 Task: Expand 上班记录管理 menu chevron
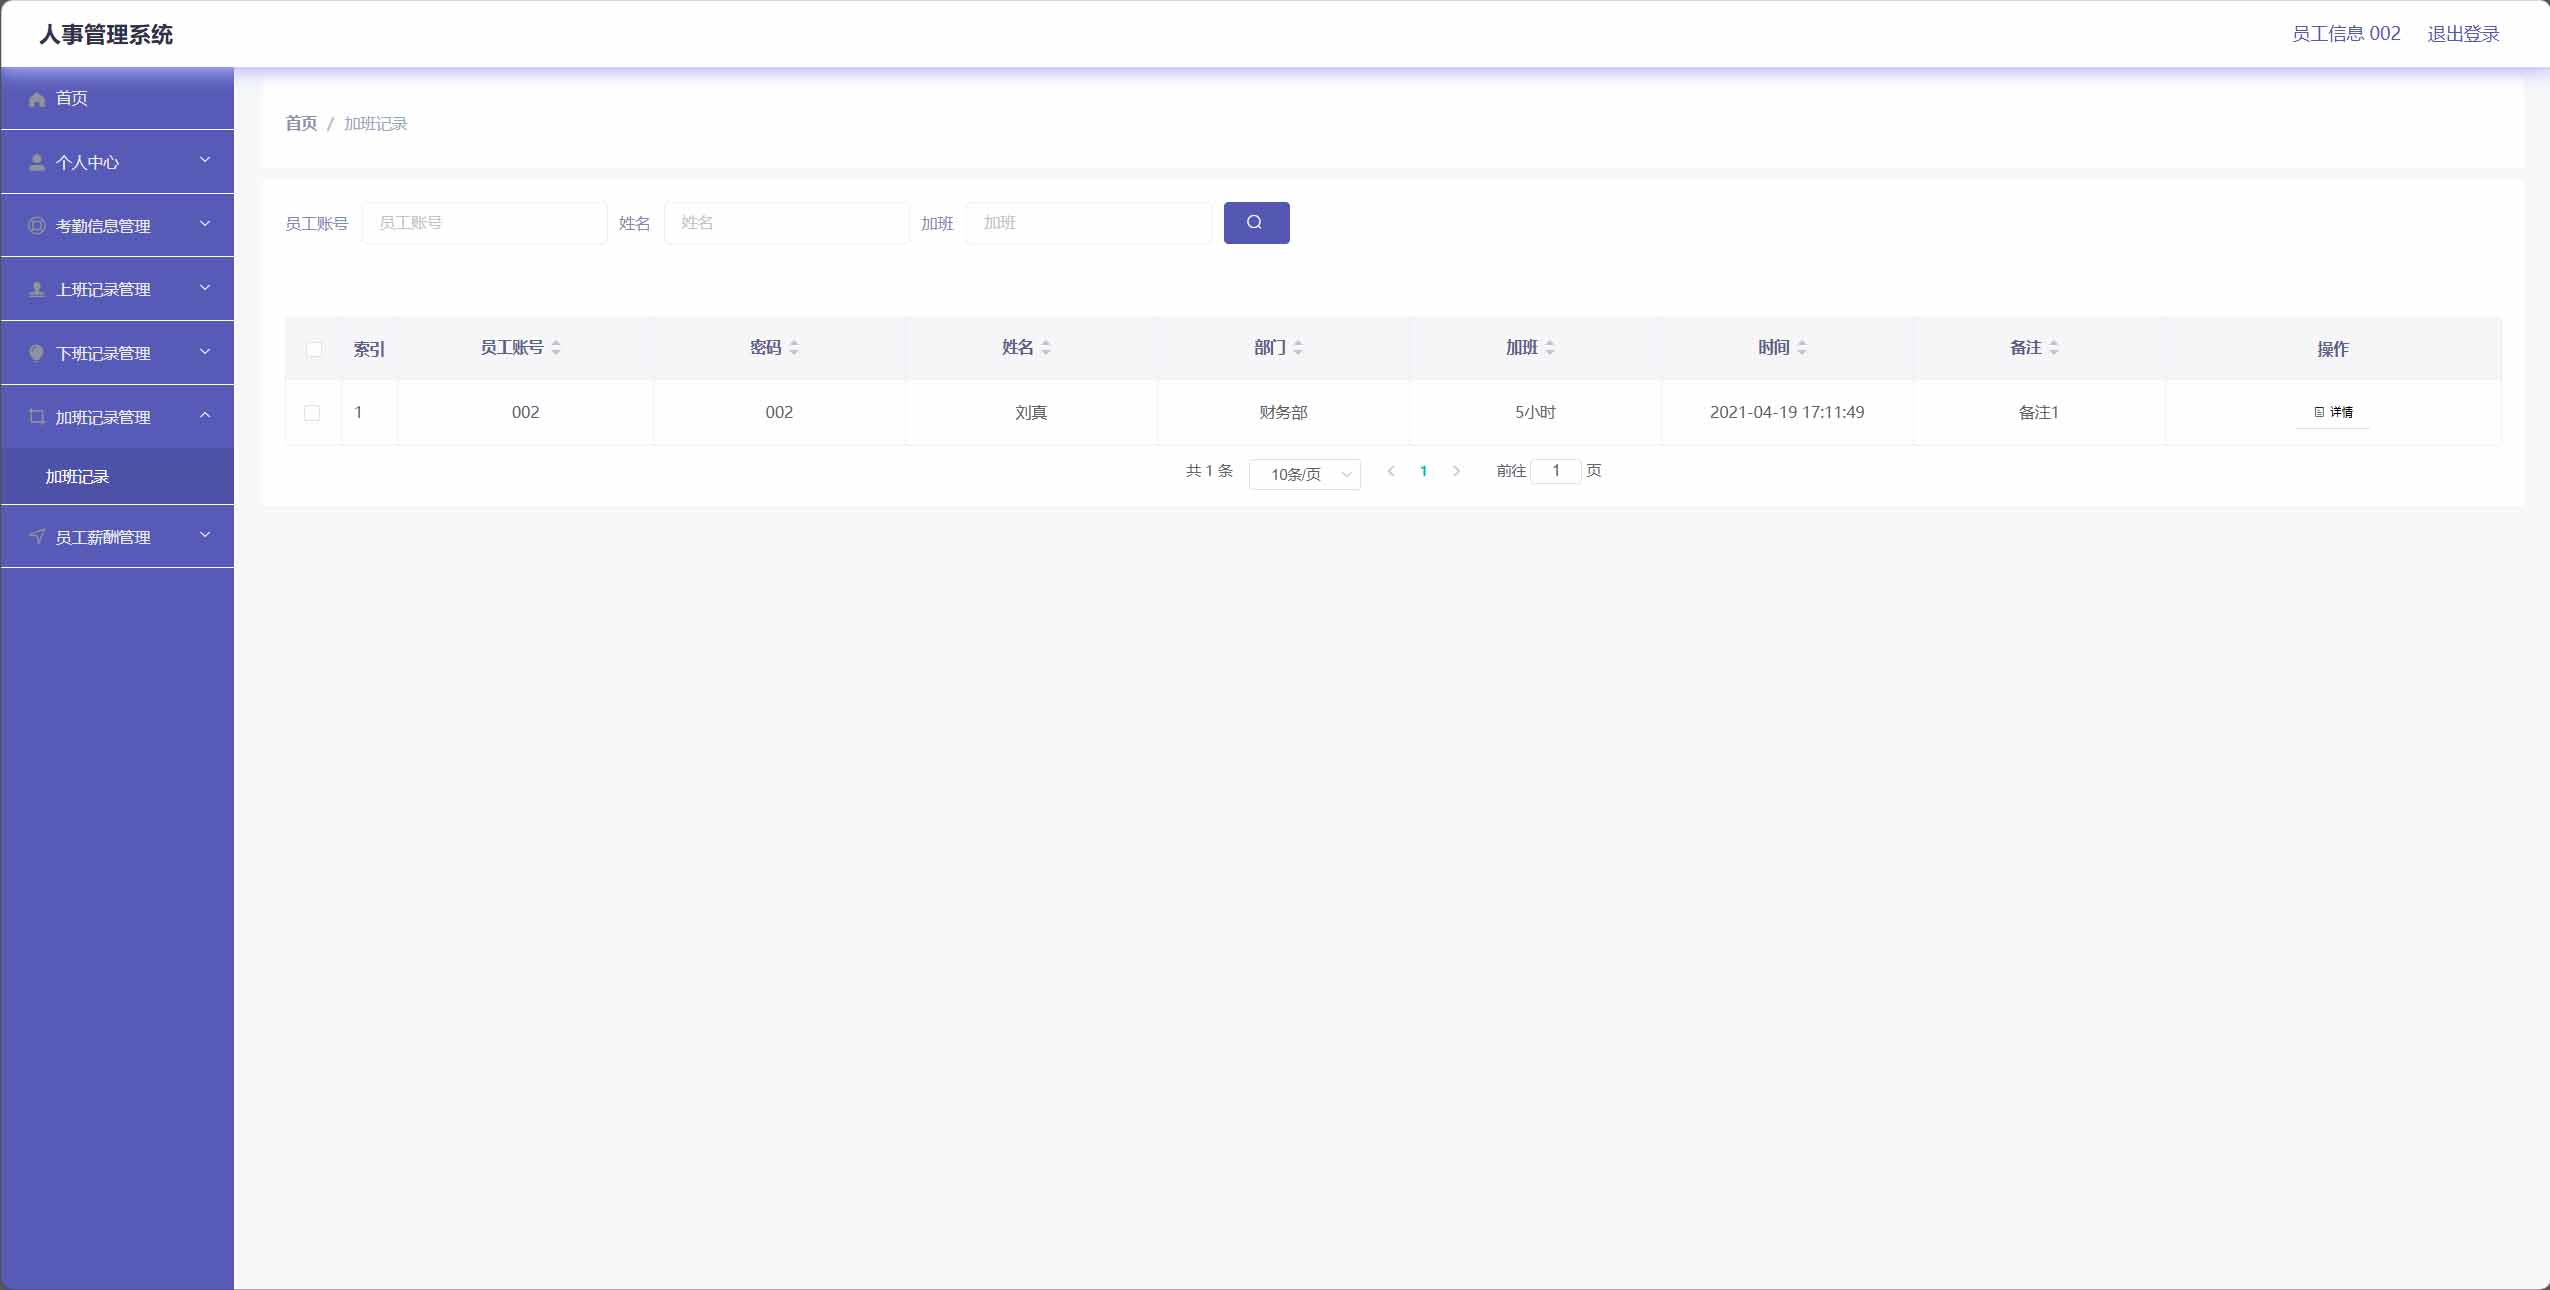[x=205, y=288]
